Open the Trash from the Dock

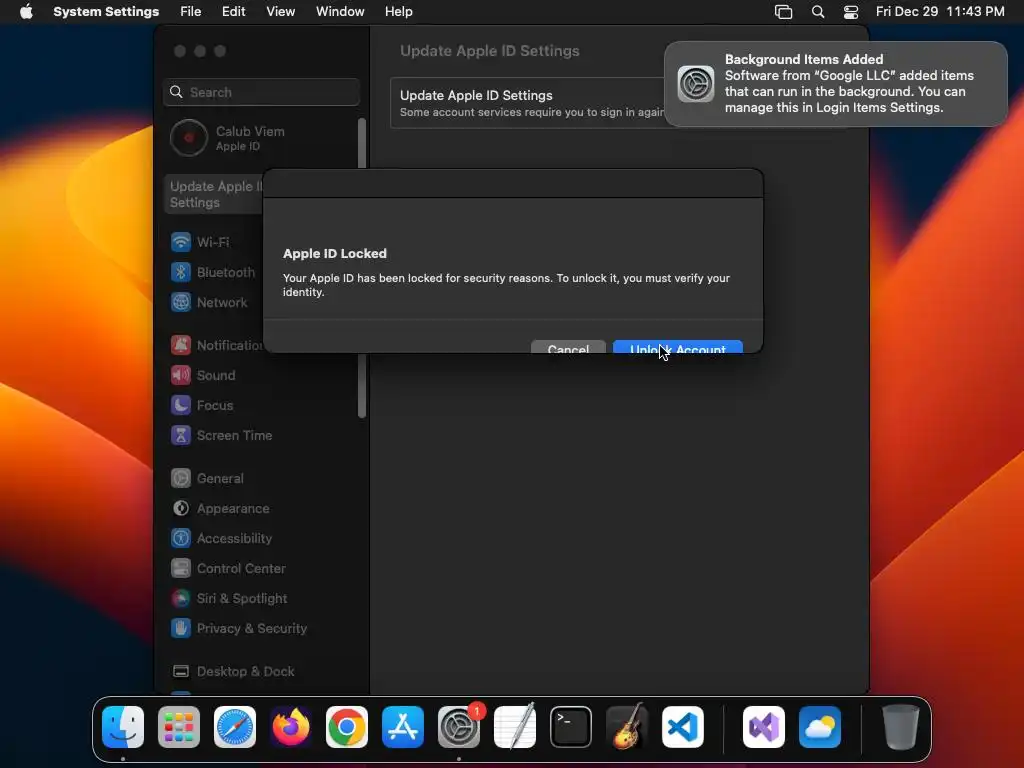[x=901, y=726]
